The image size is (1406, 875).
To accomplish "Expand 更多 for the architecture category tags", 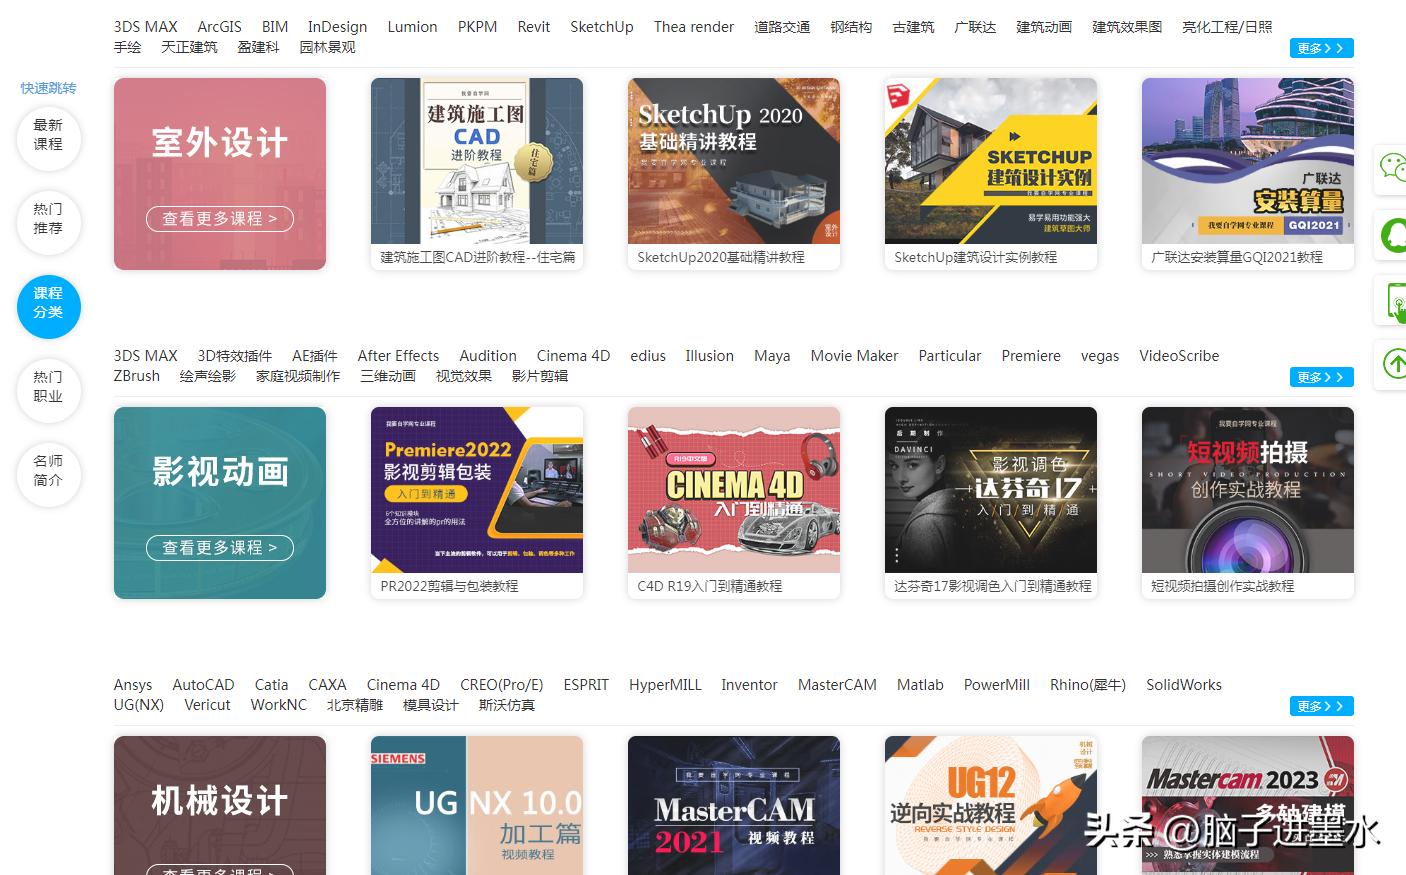I will coord(1321,48).
